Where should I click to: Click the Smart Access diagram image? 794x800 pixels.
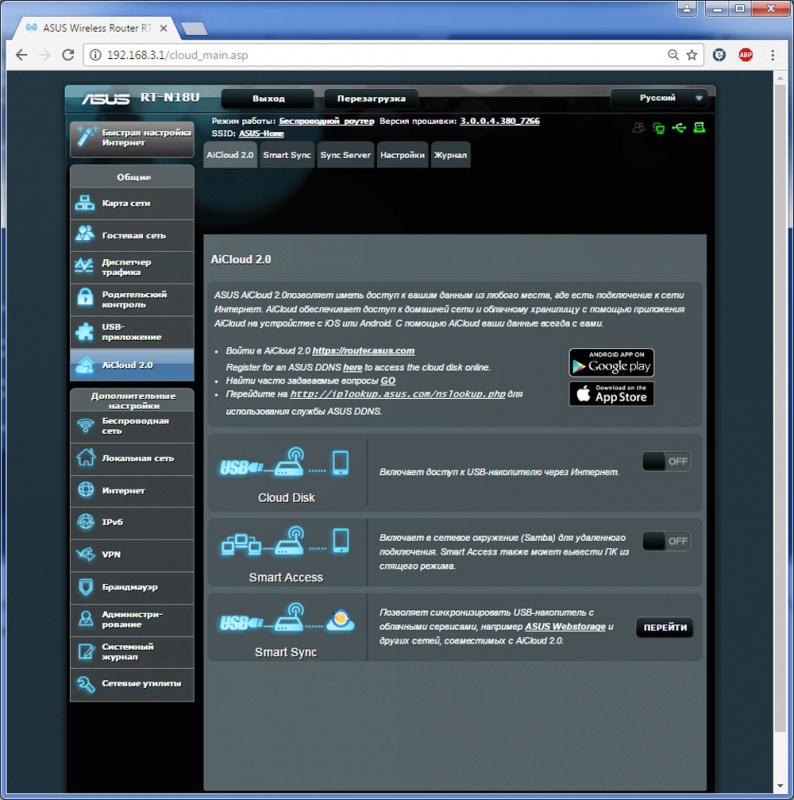click(285, 542)
